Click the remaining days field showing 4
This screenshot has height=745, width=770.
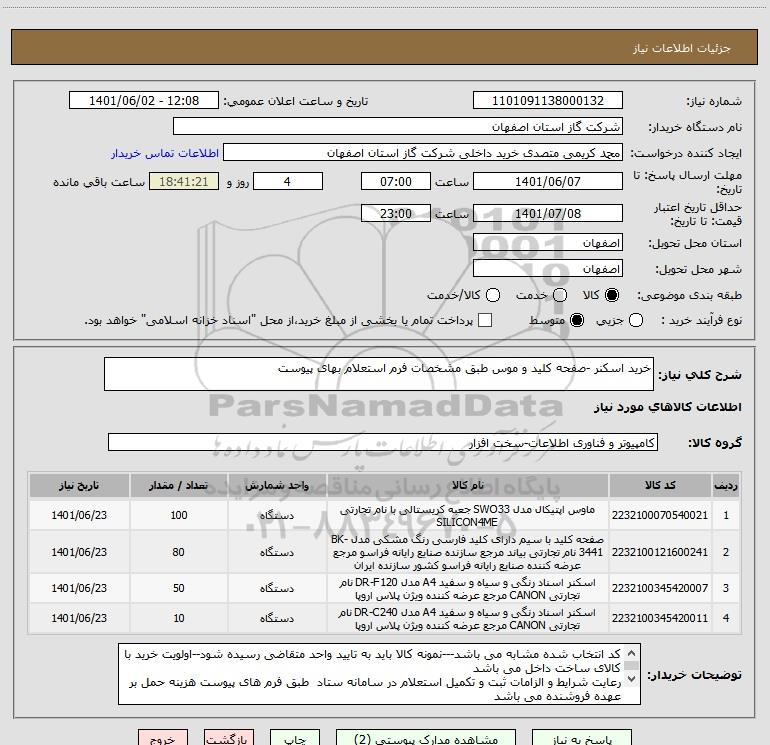tap(288, 181)
